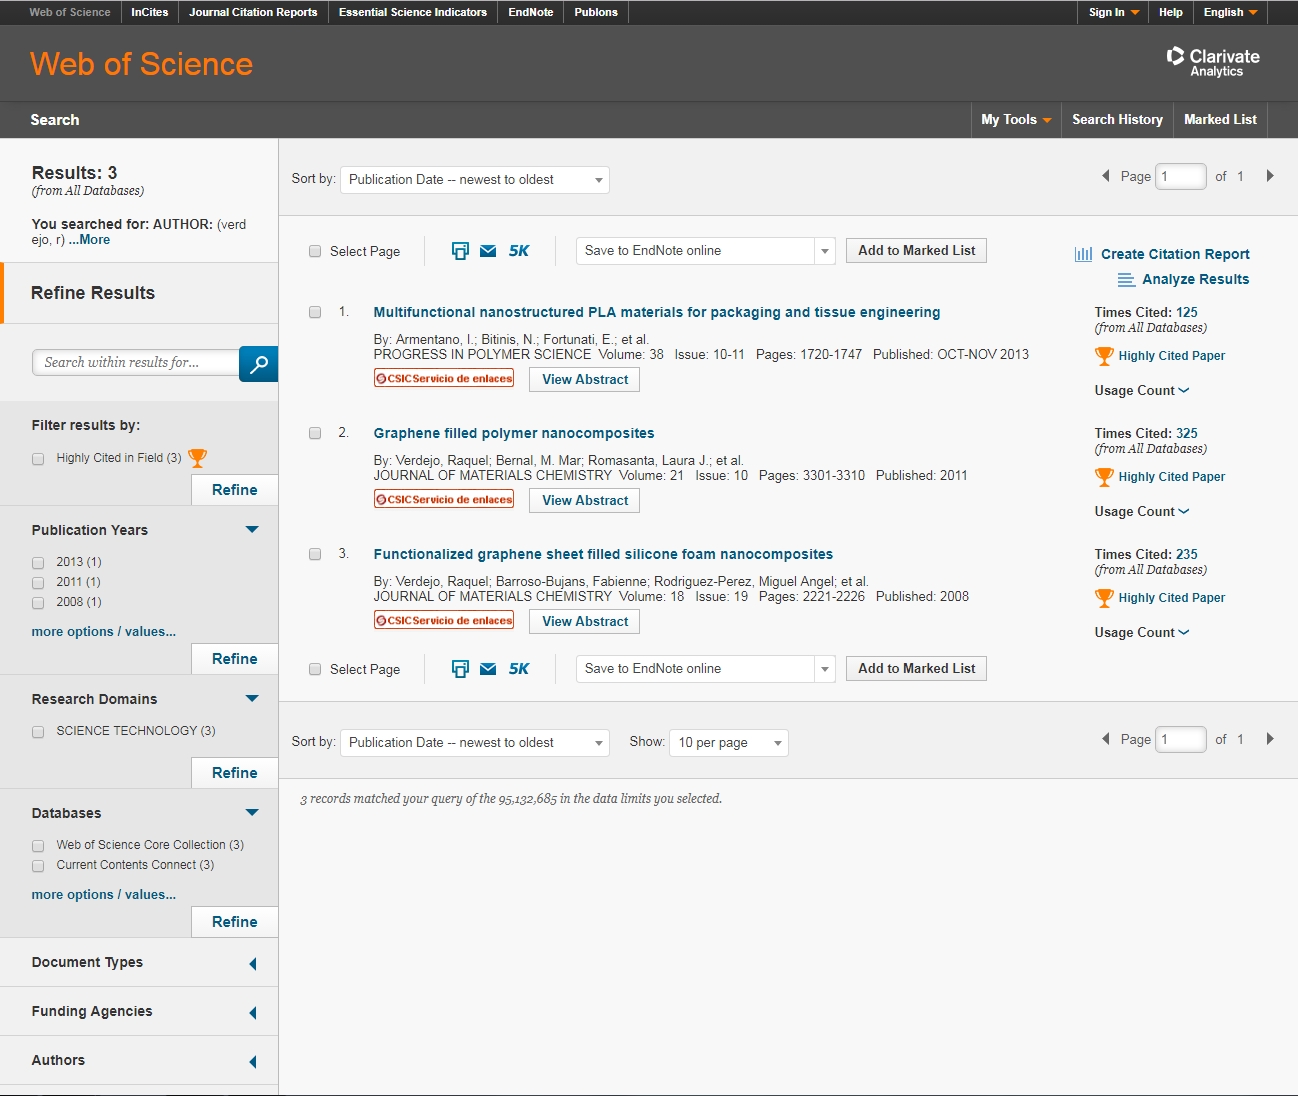Click the trophy icon for silicone foam record
This screenshot has height=1096, width=1298.
click(1104, 598)
